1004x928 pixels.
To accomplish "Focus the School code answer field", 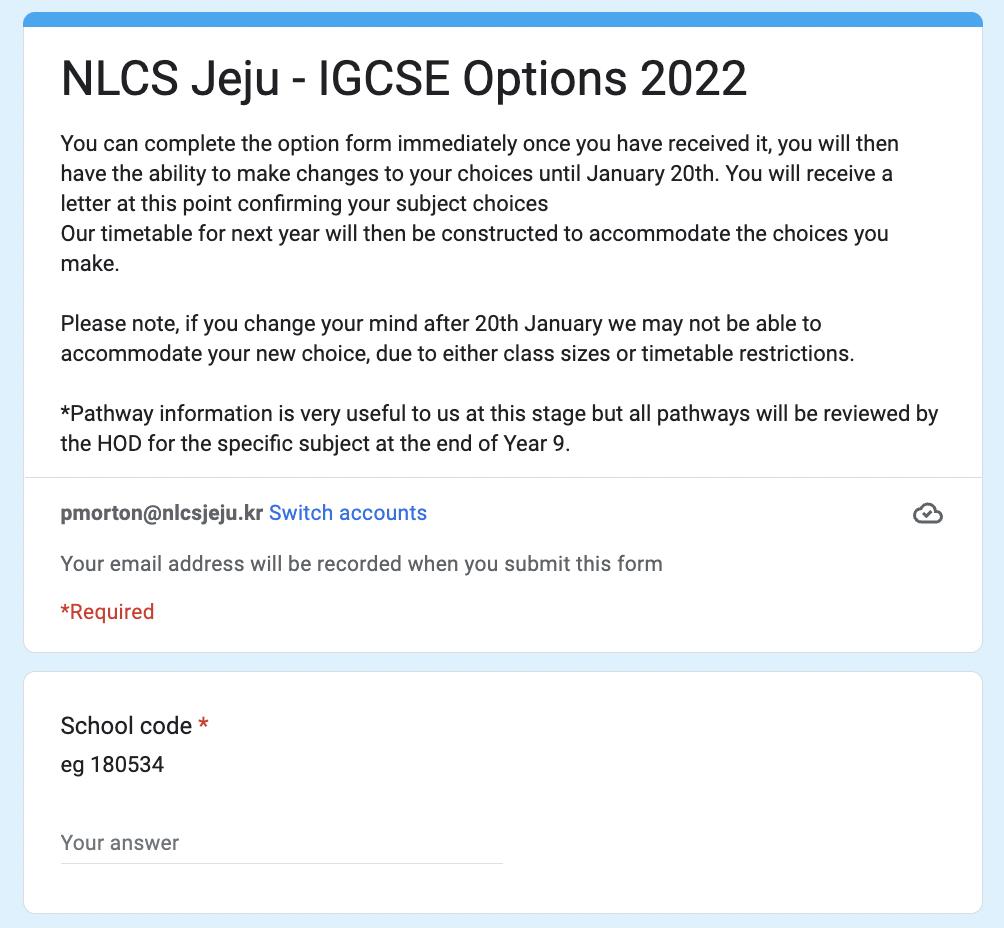I will click(281, 843).
